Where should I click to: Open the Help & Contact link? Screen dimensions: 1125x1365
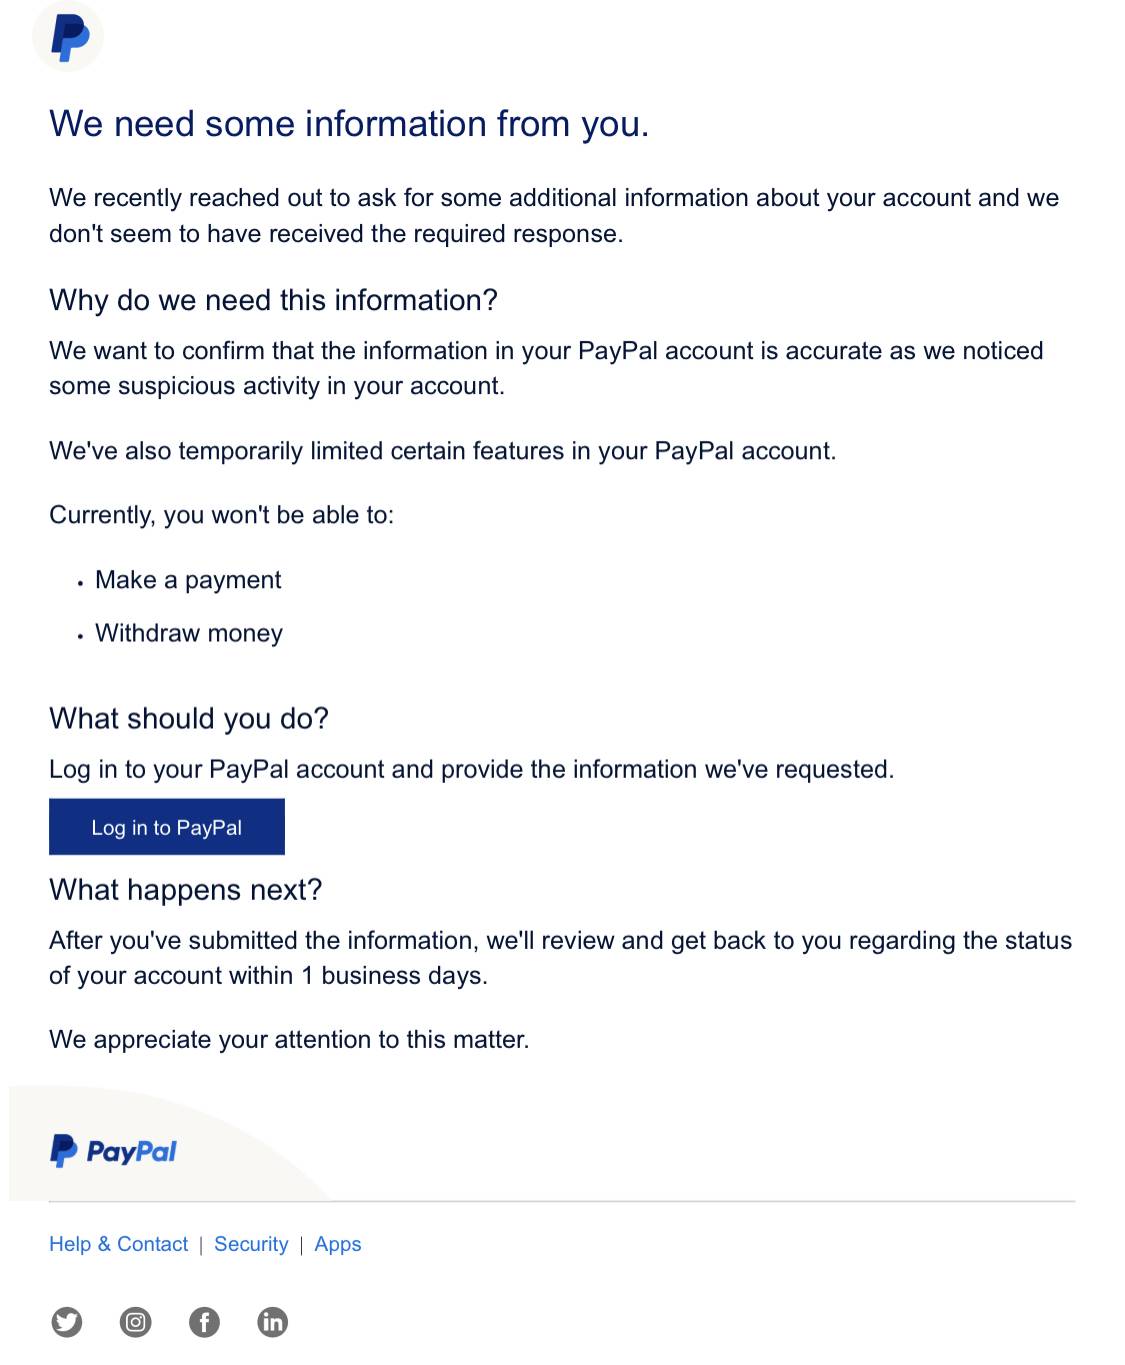click(118, 1244)
